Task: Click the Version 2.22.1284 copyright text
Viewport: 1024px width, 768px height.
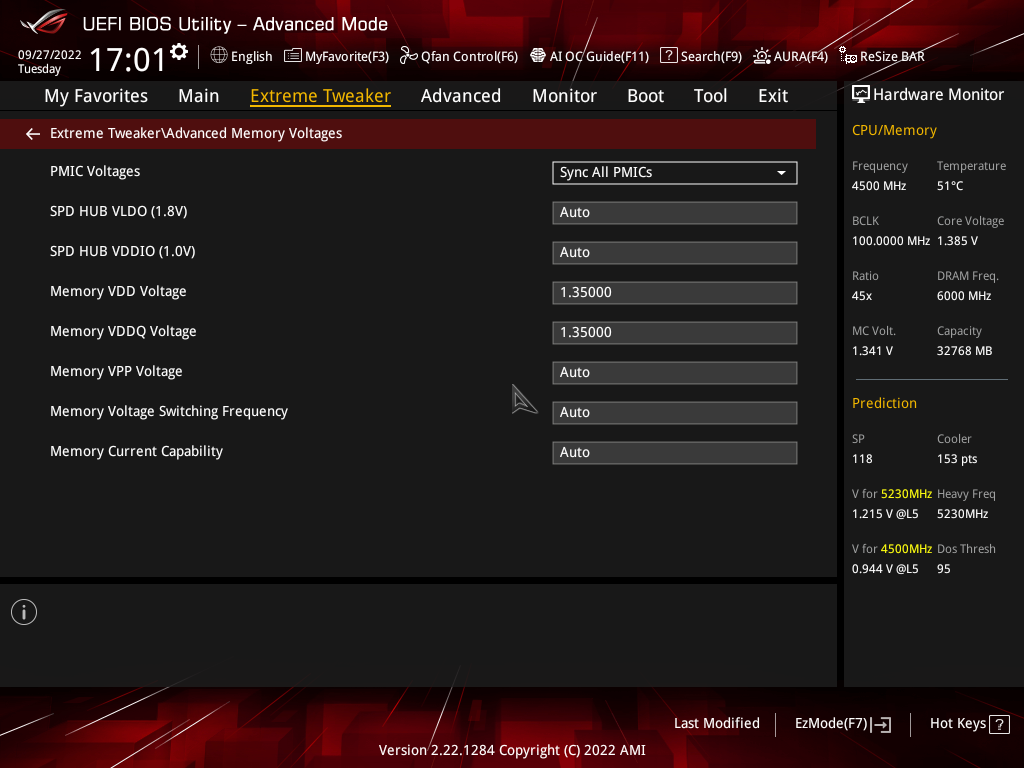Action: [x=511, y=750]
